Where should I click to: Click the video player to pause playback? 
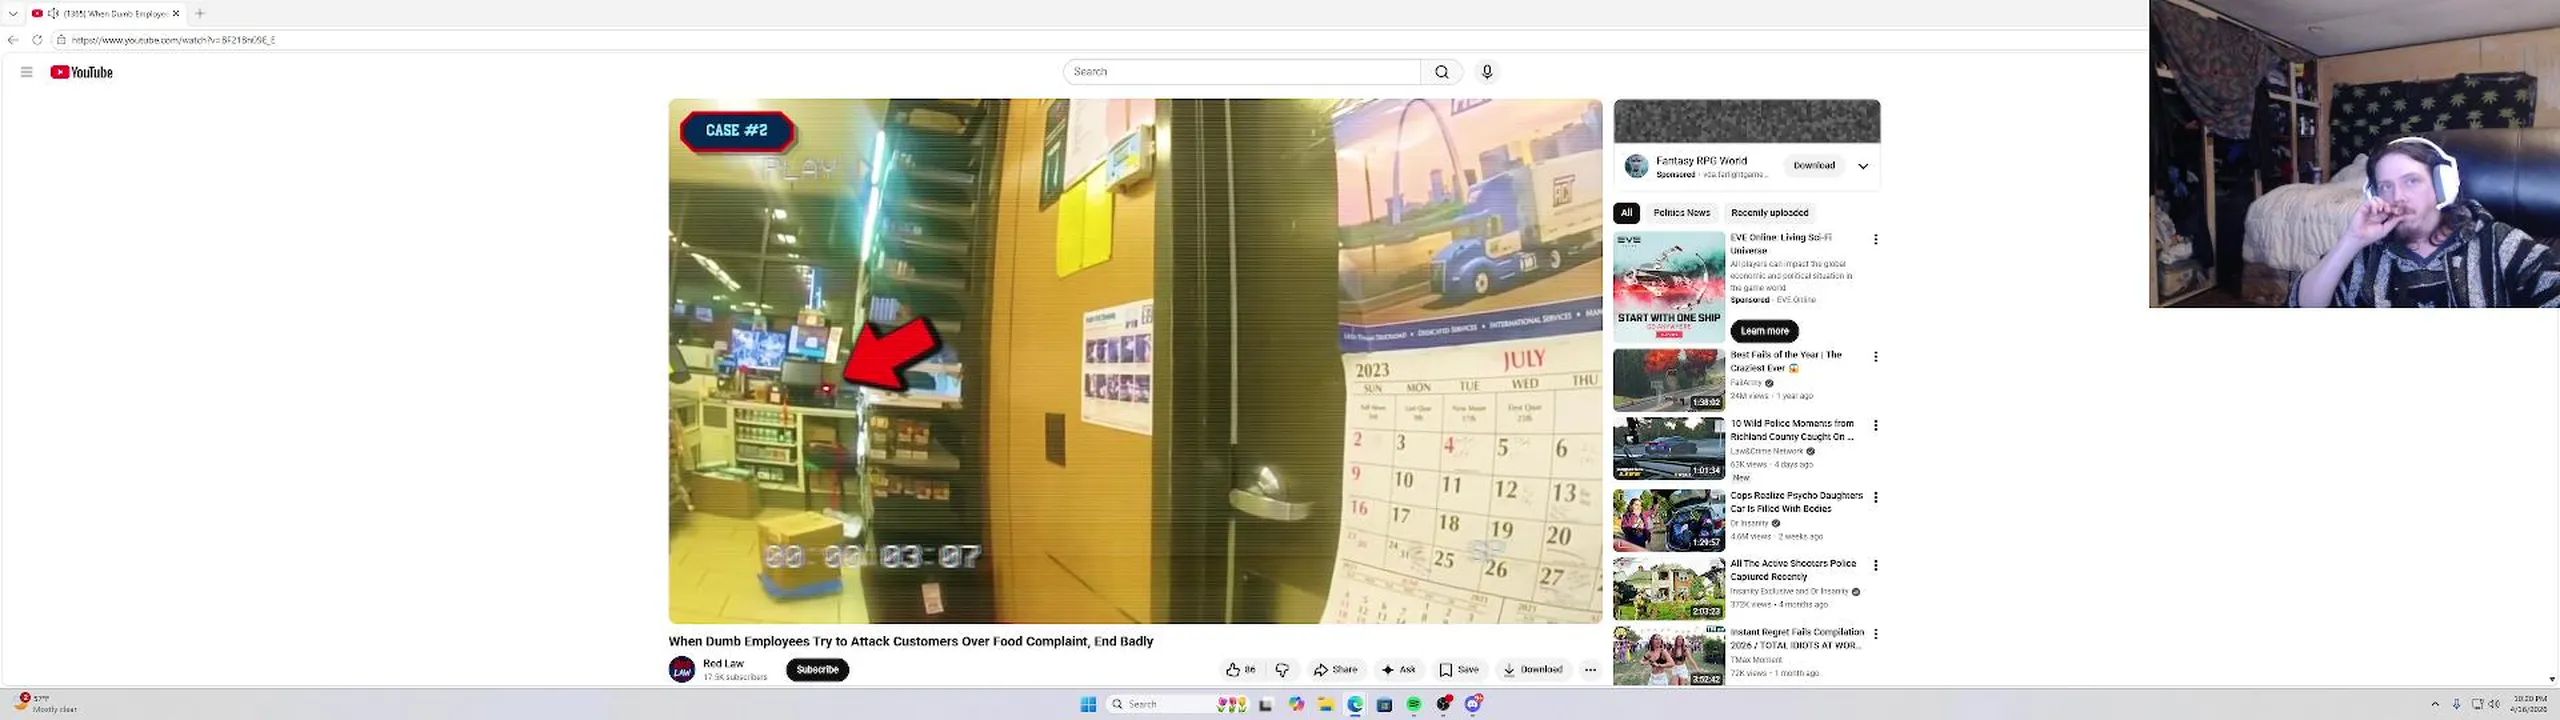(1135, 361)
